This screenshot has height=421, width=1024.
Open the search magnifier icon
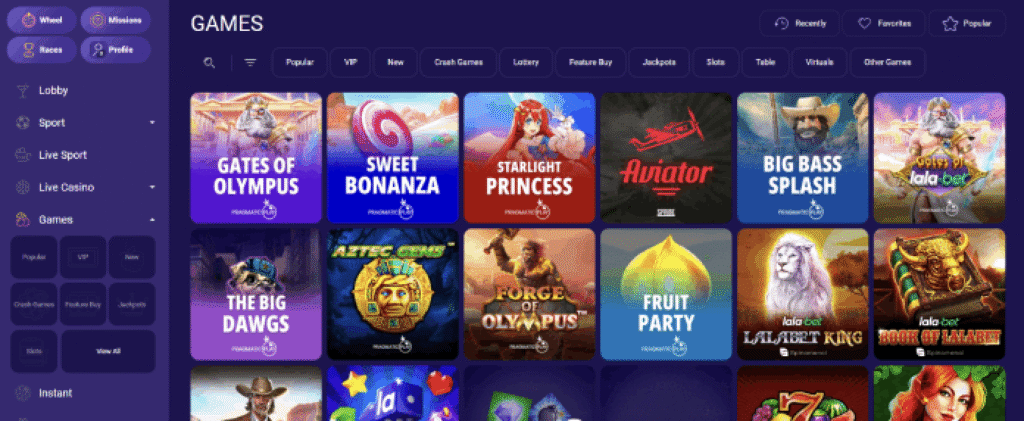pos(209,63)
